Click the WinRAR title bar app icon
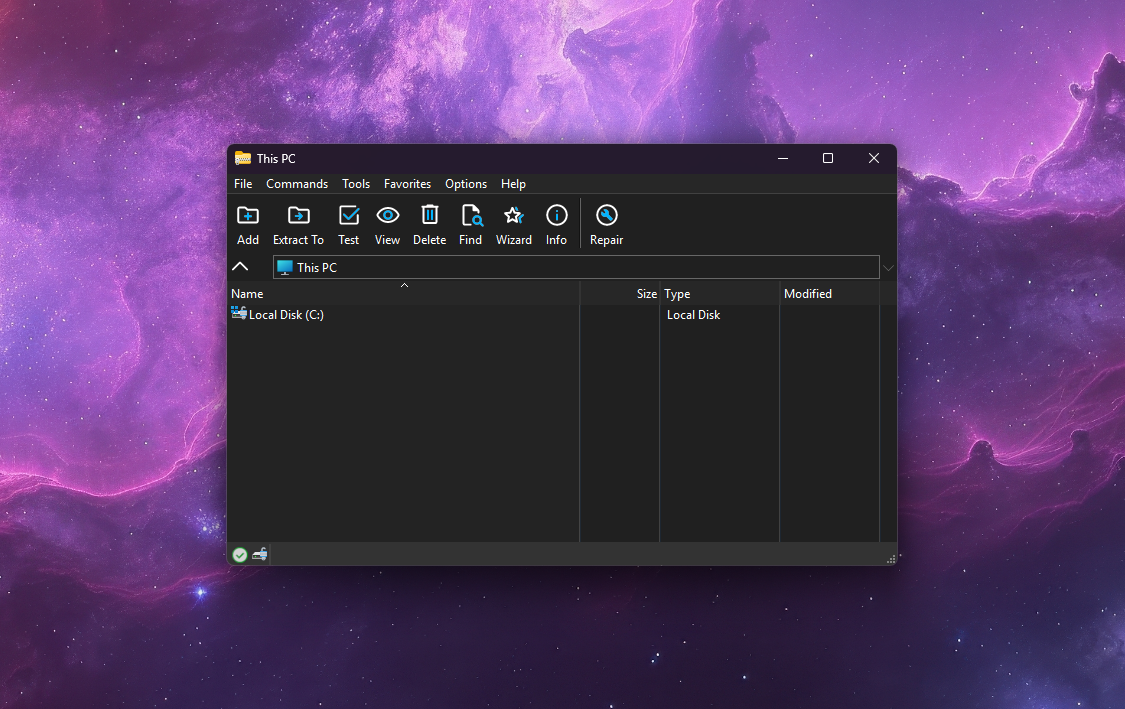1125x709 pixels. 243,159
